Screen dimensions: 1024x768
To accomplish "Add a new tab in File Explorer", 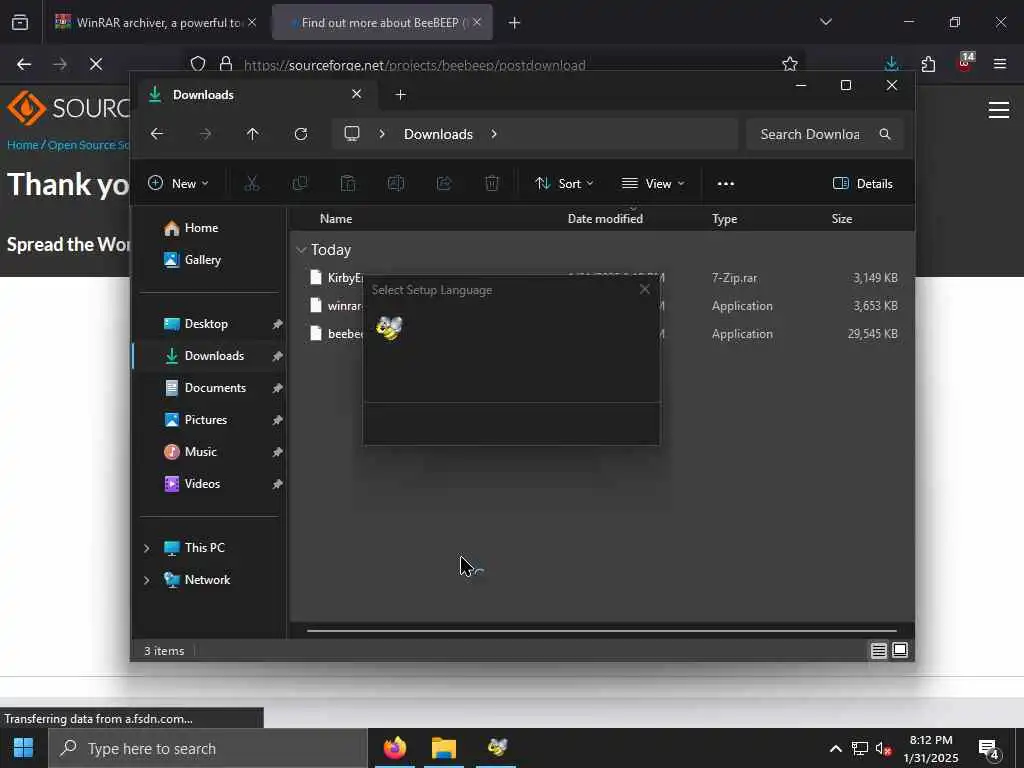I will click(x=400, y=95).
